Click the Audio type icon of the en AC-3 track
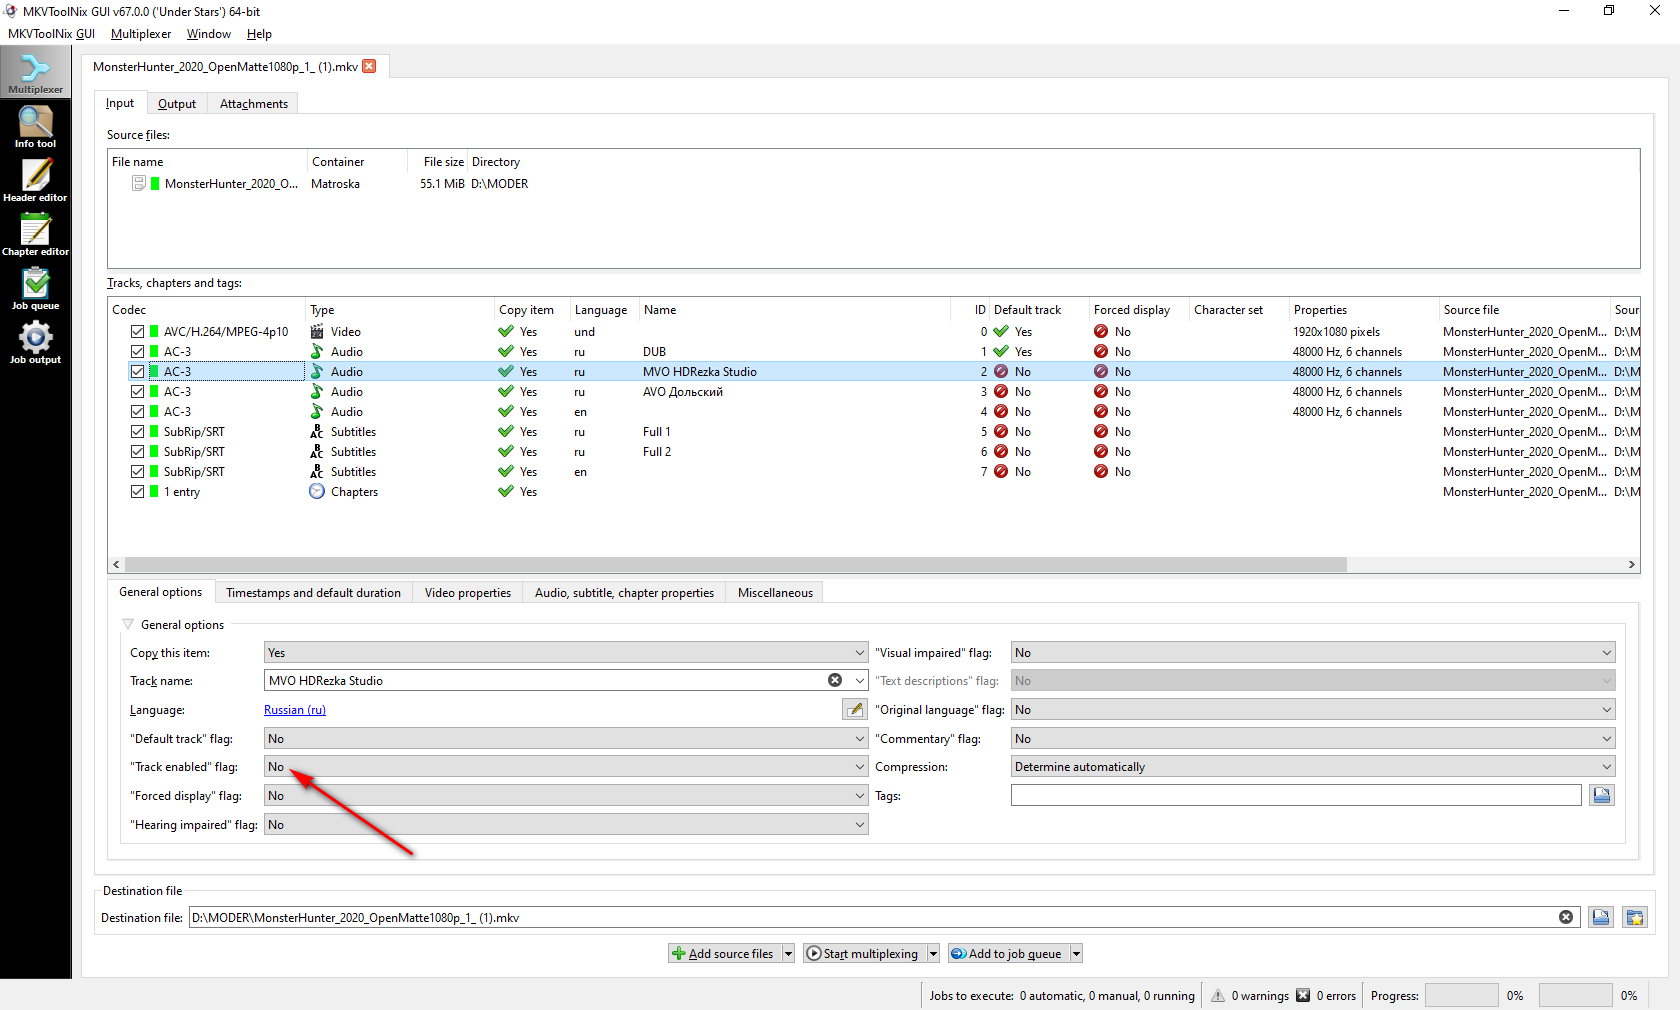Viewport: 1680px width, 1010px height. (x=317, y=411)
